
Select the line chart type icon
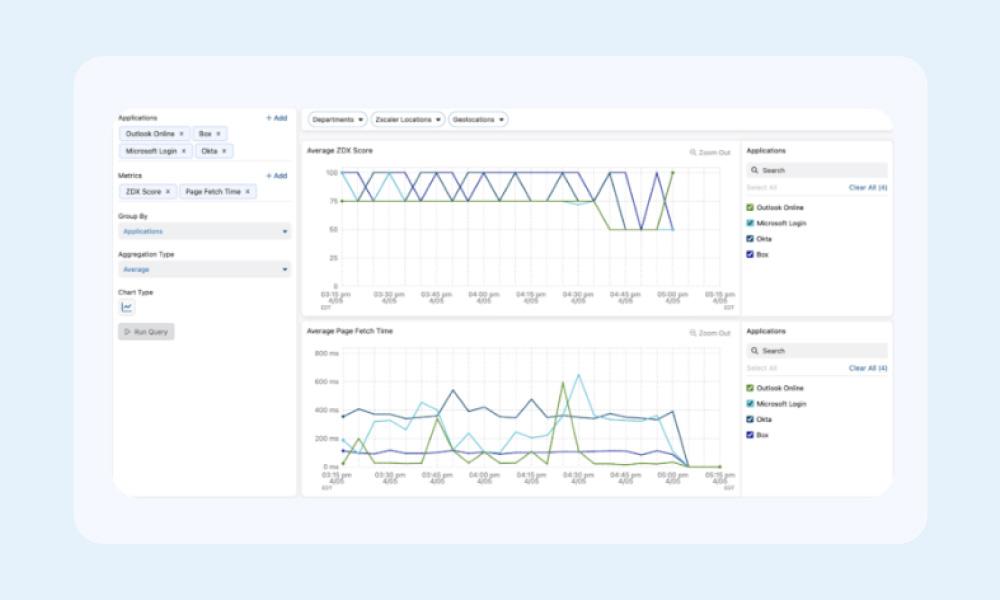[127, 308]
